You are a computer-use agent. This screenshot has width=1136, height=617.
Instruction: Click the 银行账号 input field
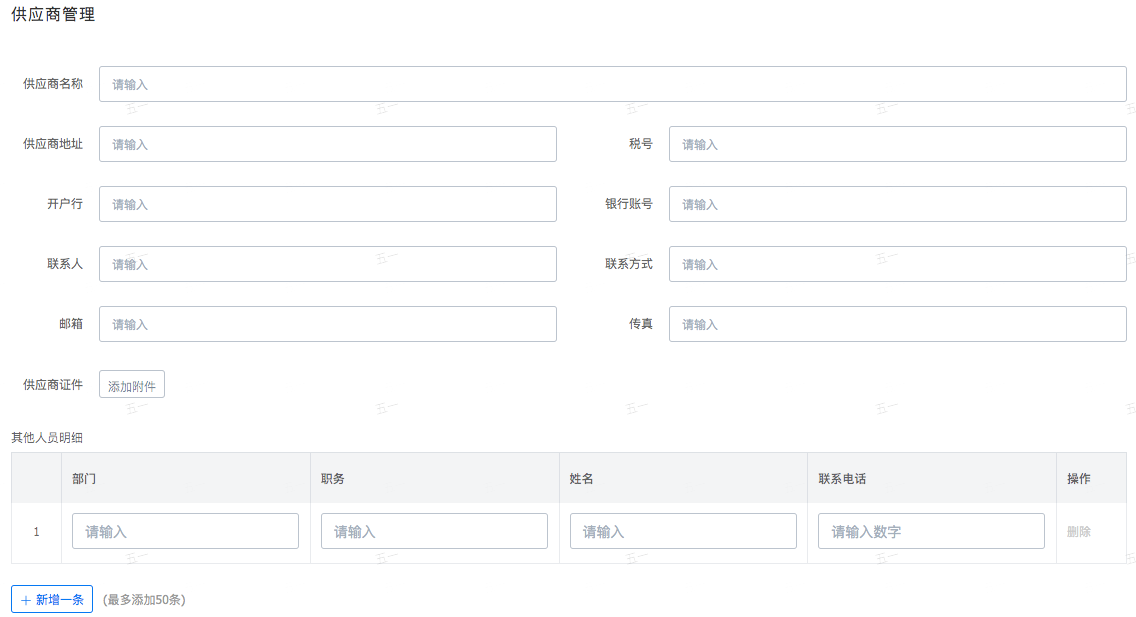click(897, 204)
